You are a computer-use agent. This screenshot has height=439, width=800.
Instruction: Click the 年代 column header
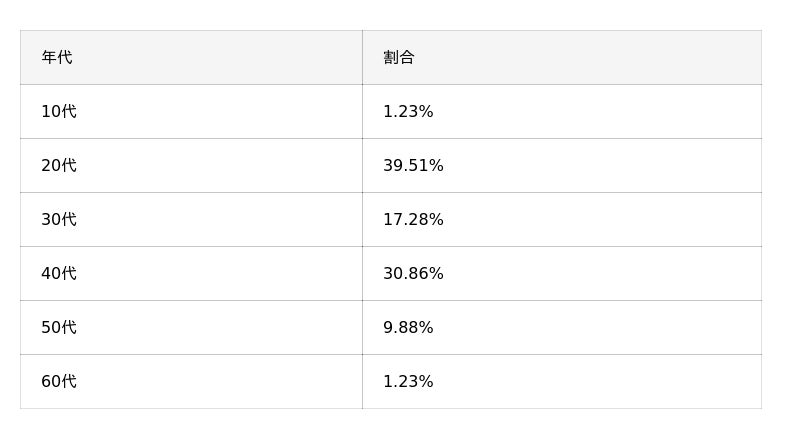(57, 58)
